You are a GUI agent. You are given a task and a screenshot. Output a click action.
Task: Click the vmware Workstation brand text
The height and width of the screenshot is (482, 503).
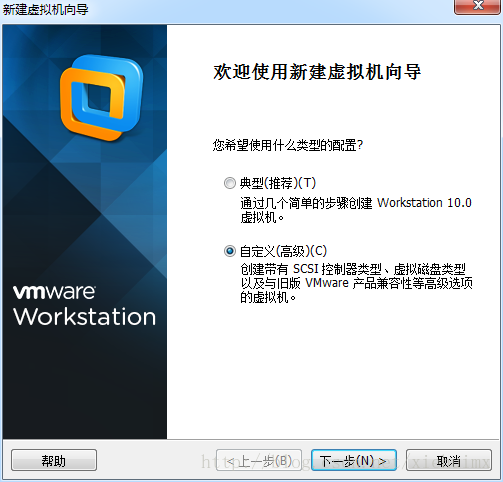tap(85, 305)
